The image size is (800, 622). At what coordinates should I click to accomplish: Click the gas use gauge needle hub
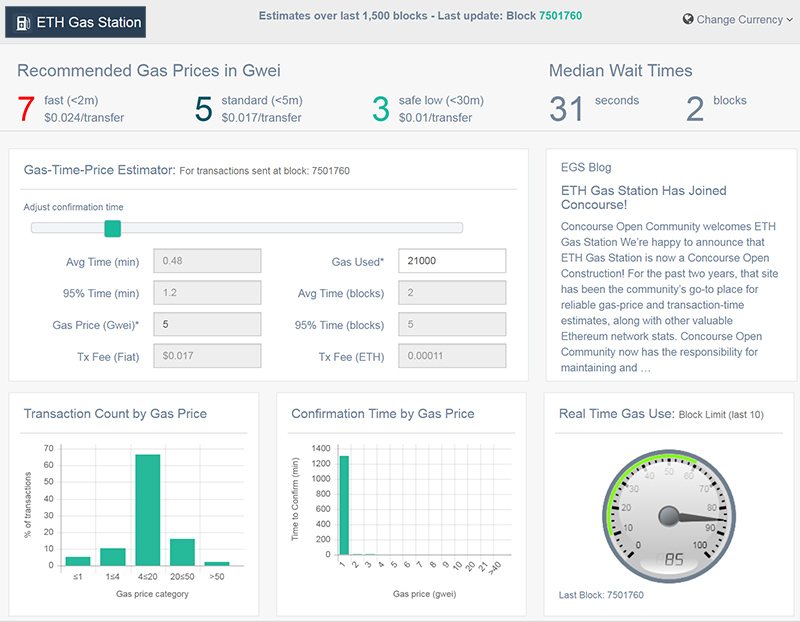(668, 516)
